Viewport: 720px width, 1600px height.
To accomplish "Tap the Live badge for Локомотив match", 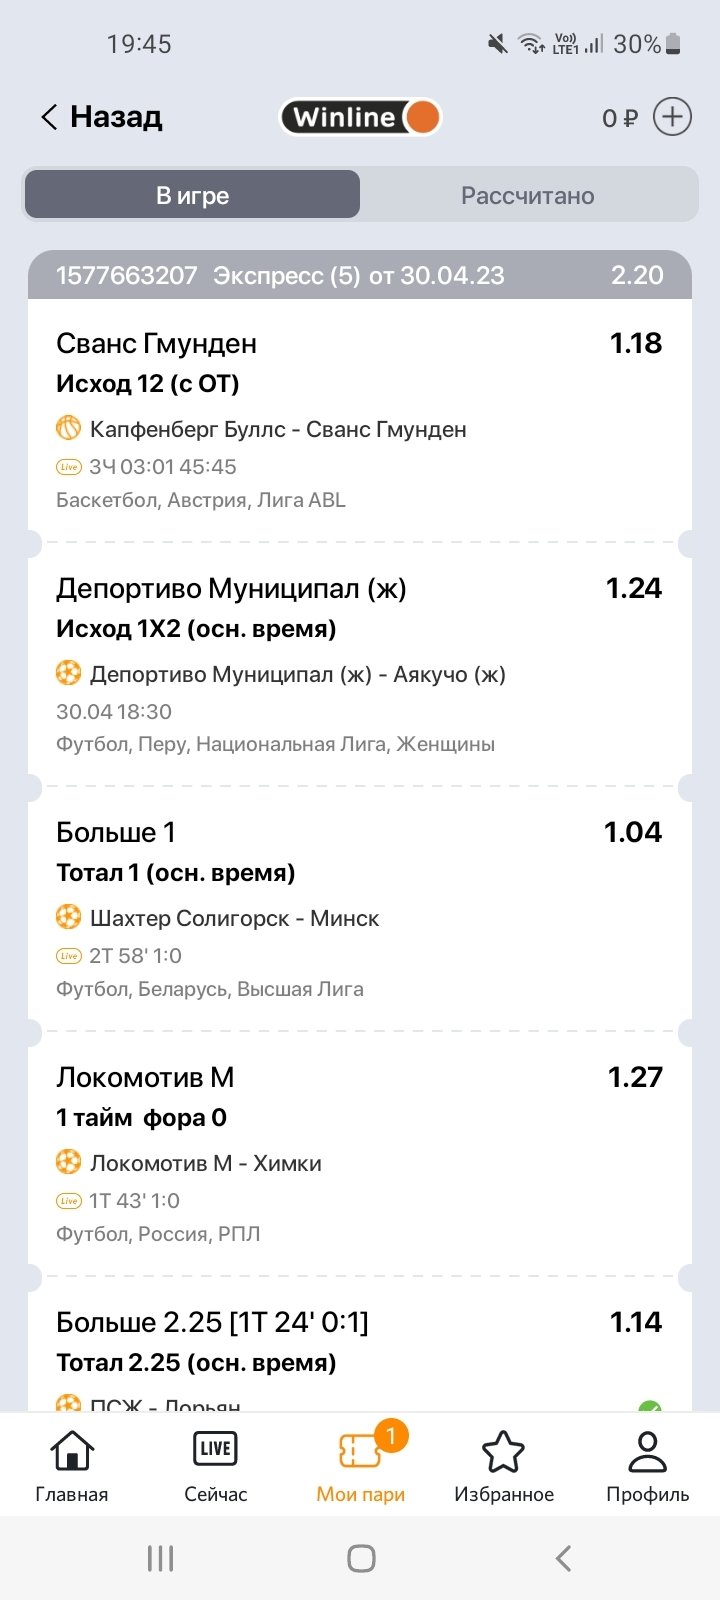I will (69, 1201).
